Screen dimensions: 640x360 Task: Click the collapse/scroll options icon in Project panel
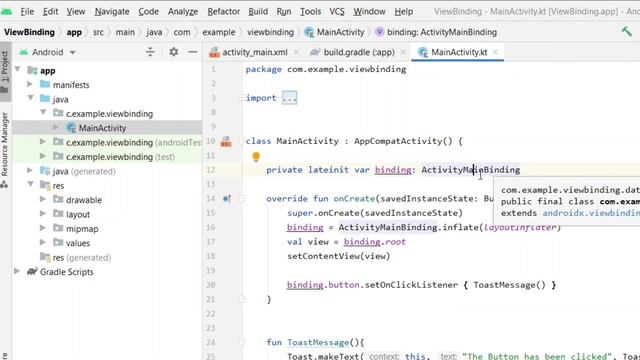pyautogui.click(x=150, y=52)
